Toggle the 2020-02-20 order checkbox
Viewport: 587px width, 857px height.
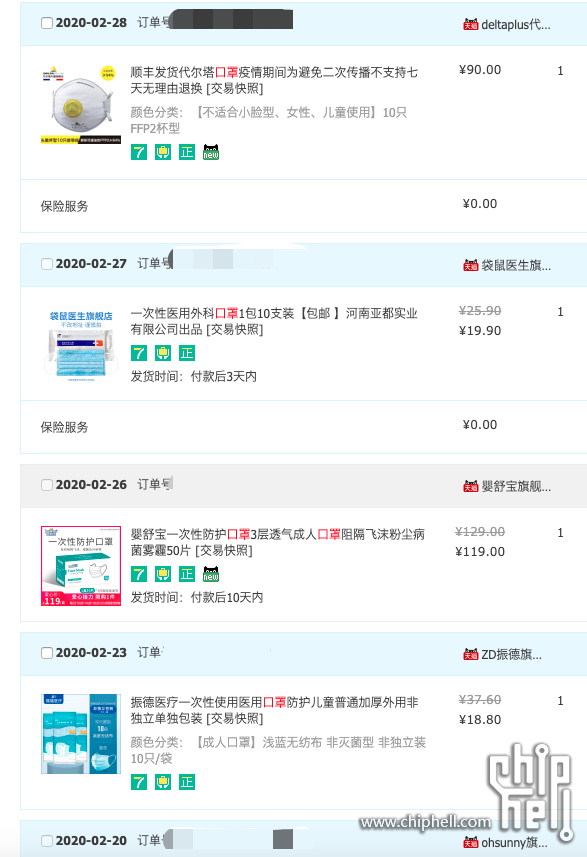[x=47, y=841]
